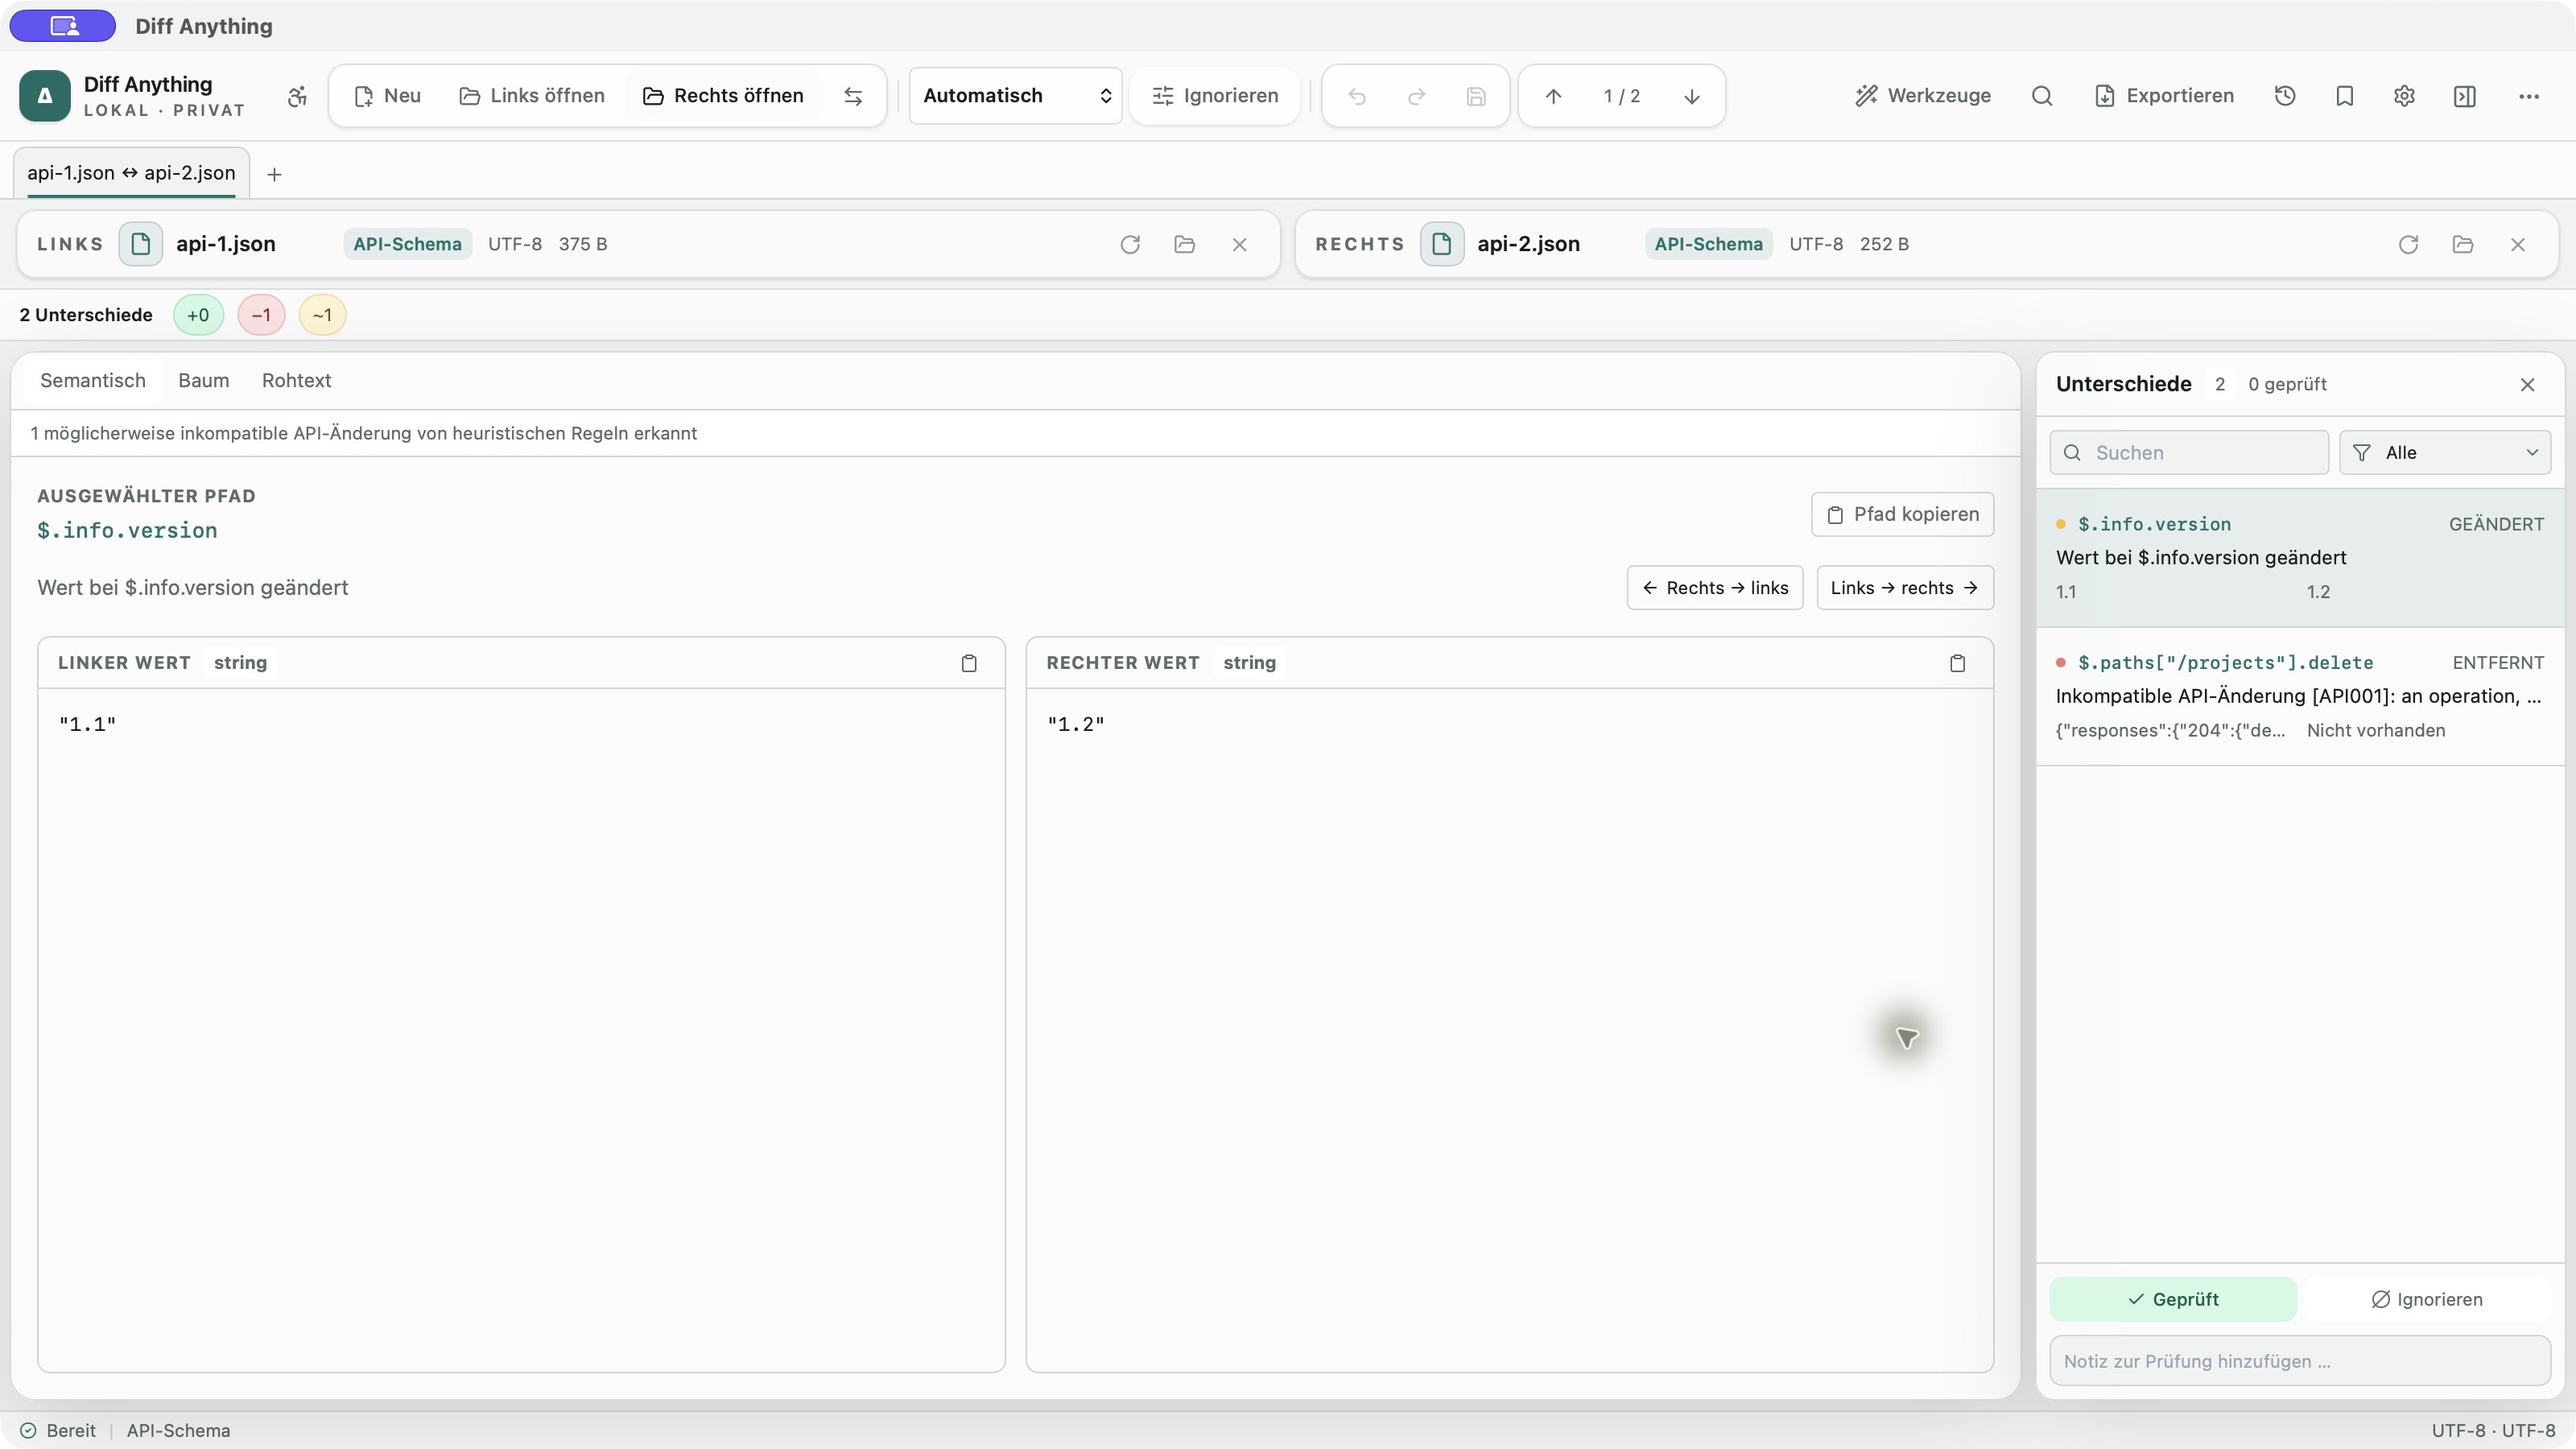Click the redo arrow icon
This screenshot has width=2576, height=1449.
(1416, 96)
